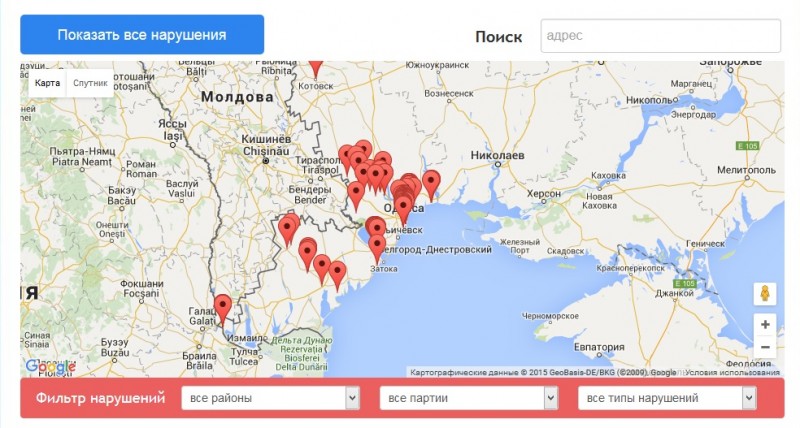Open the все районы dropdown
800x428 pixels.
click(x=270, y=399)
